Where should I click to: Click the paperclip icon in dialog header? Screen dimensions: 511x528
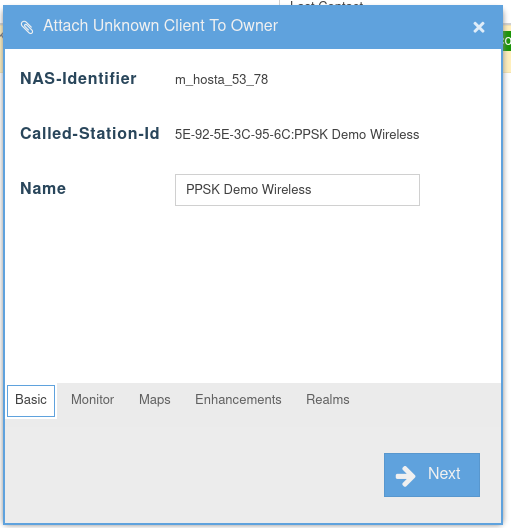click(x=27, y=27)
